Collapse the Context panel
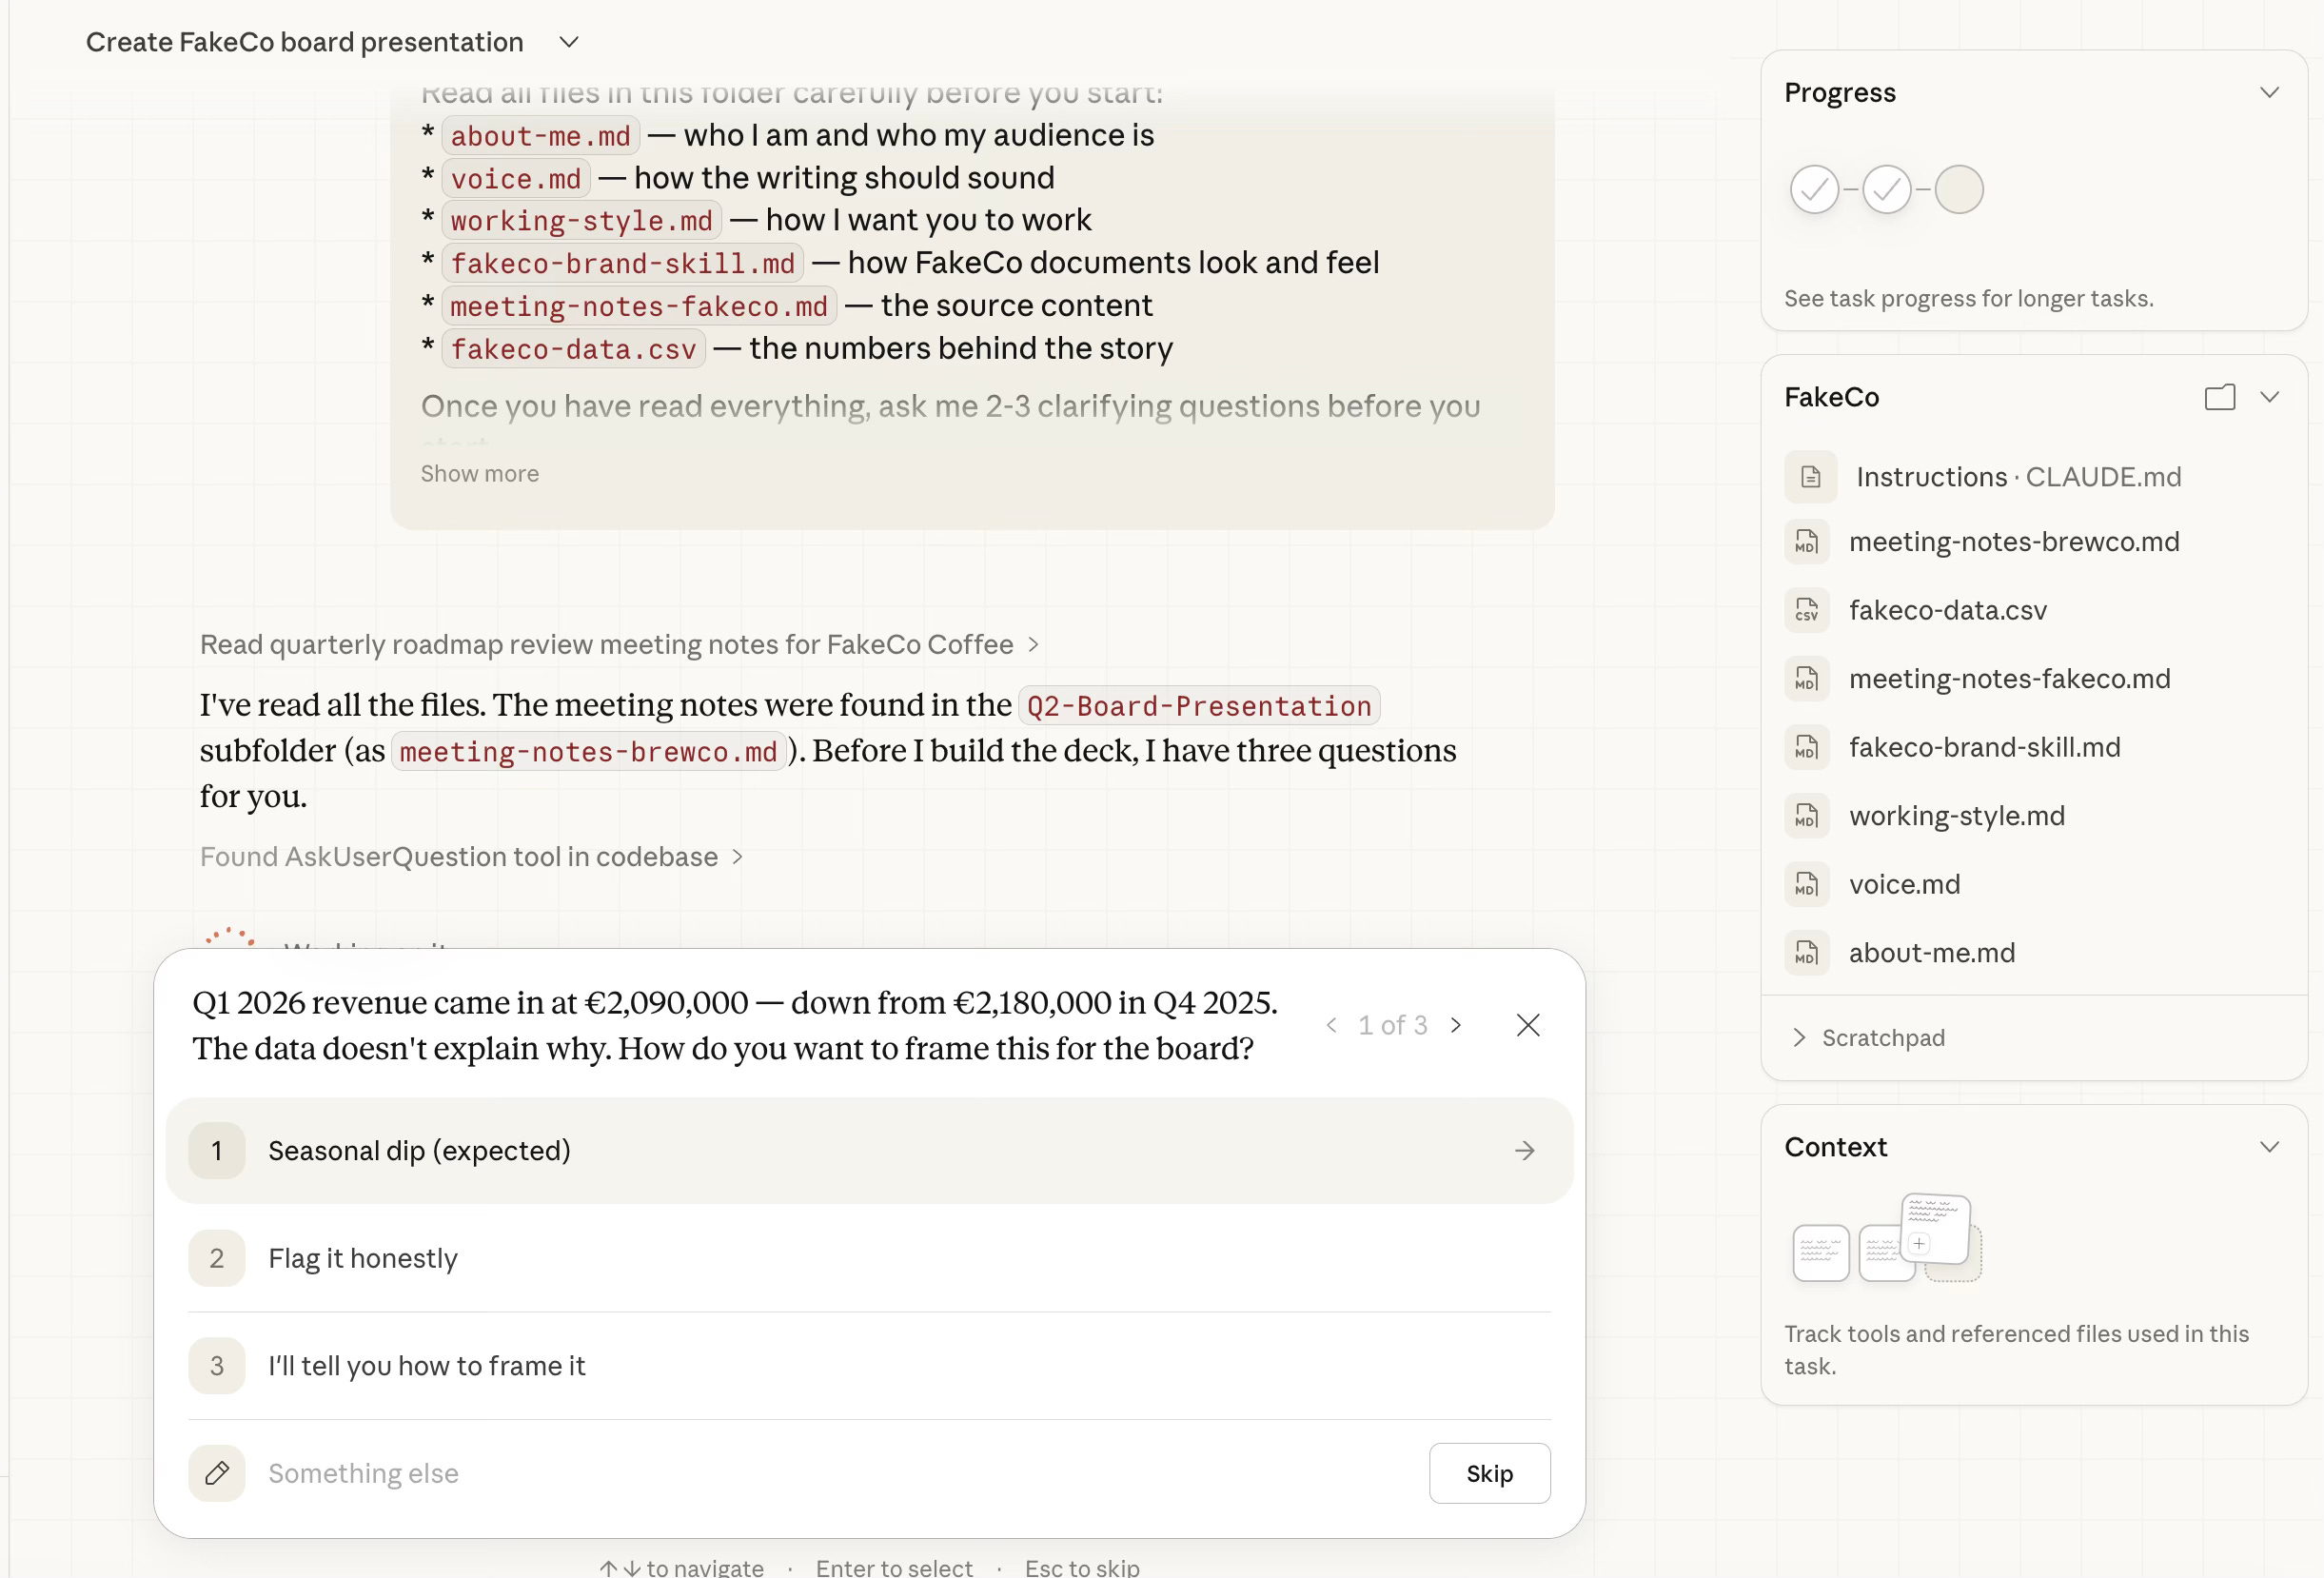The width and height of the screenshot is (2324, 1578). (x=2269, y=1147)
